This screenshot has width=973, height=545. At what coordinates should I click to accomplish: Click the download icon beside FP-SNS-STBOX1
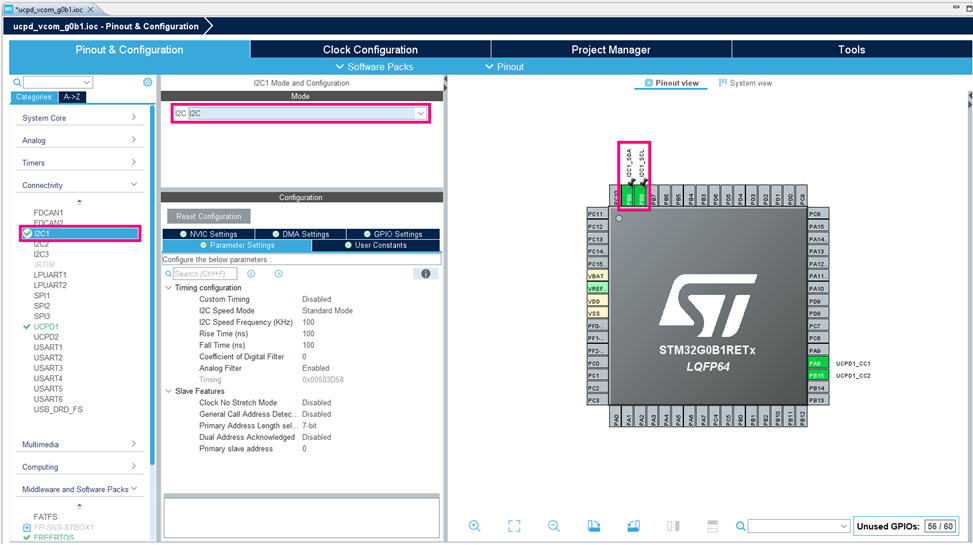click(x=27, y=528)
